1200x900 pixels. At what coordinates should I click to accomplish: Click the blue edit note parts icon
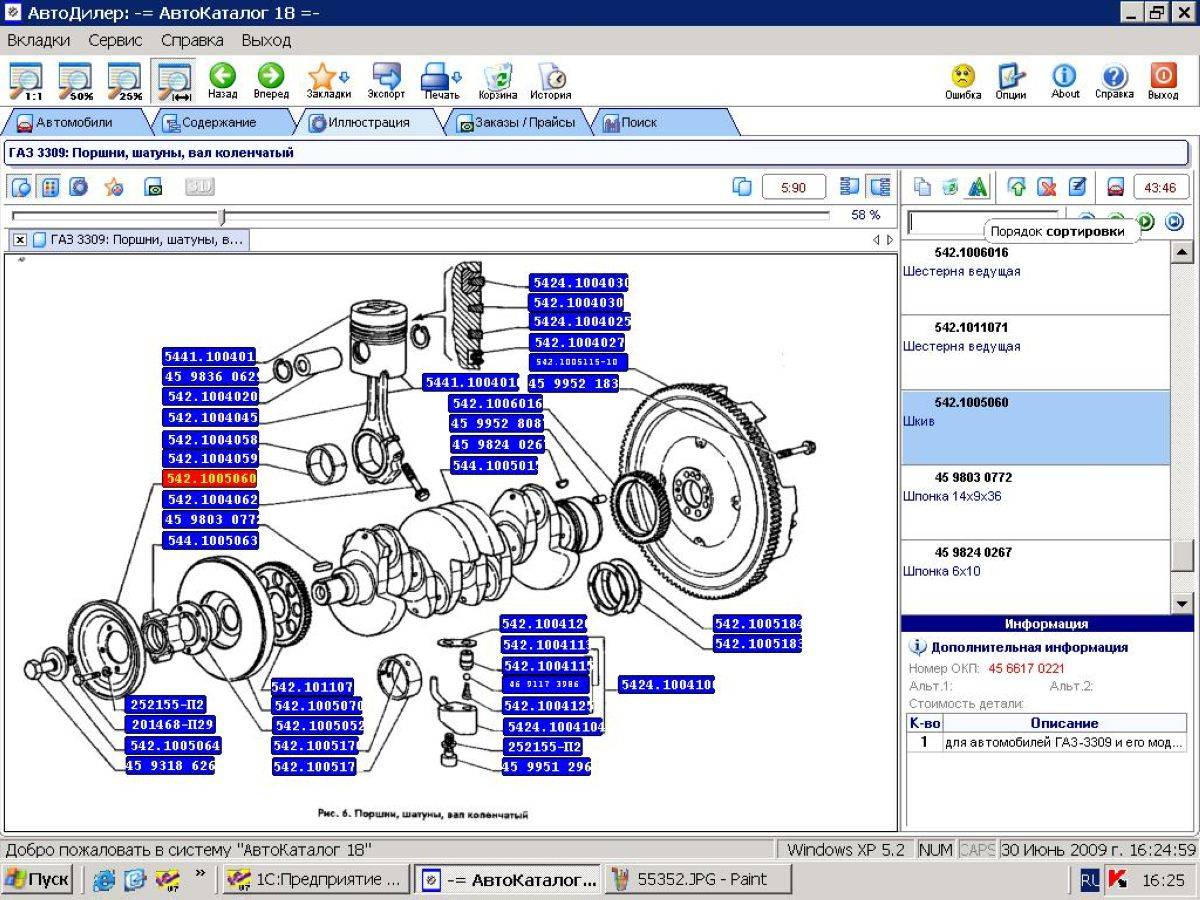coord(1077,187)
